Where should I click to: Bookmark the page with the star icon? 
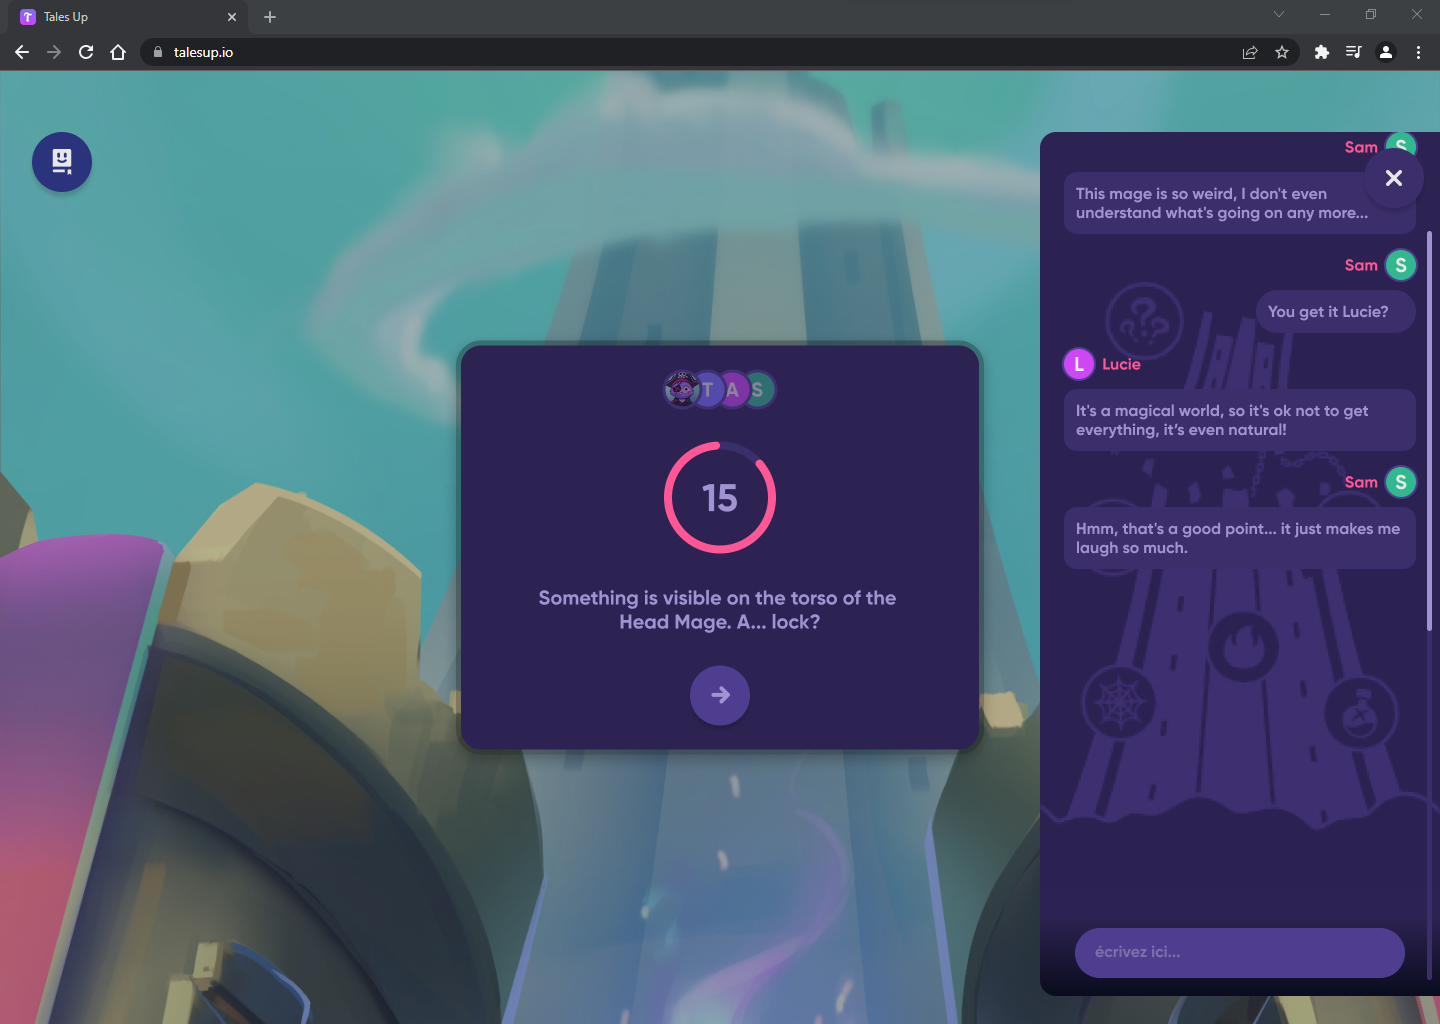(x=1282, y=52)
